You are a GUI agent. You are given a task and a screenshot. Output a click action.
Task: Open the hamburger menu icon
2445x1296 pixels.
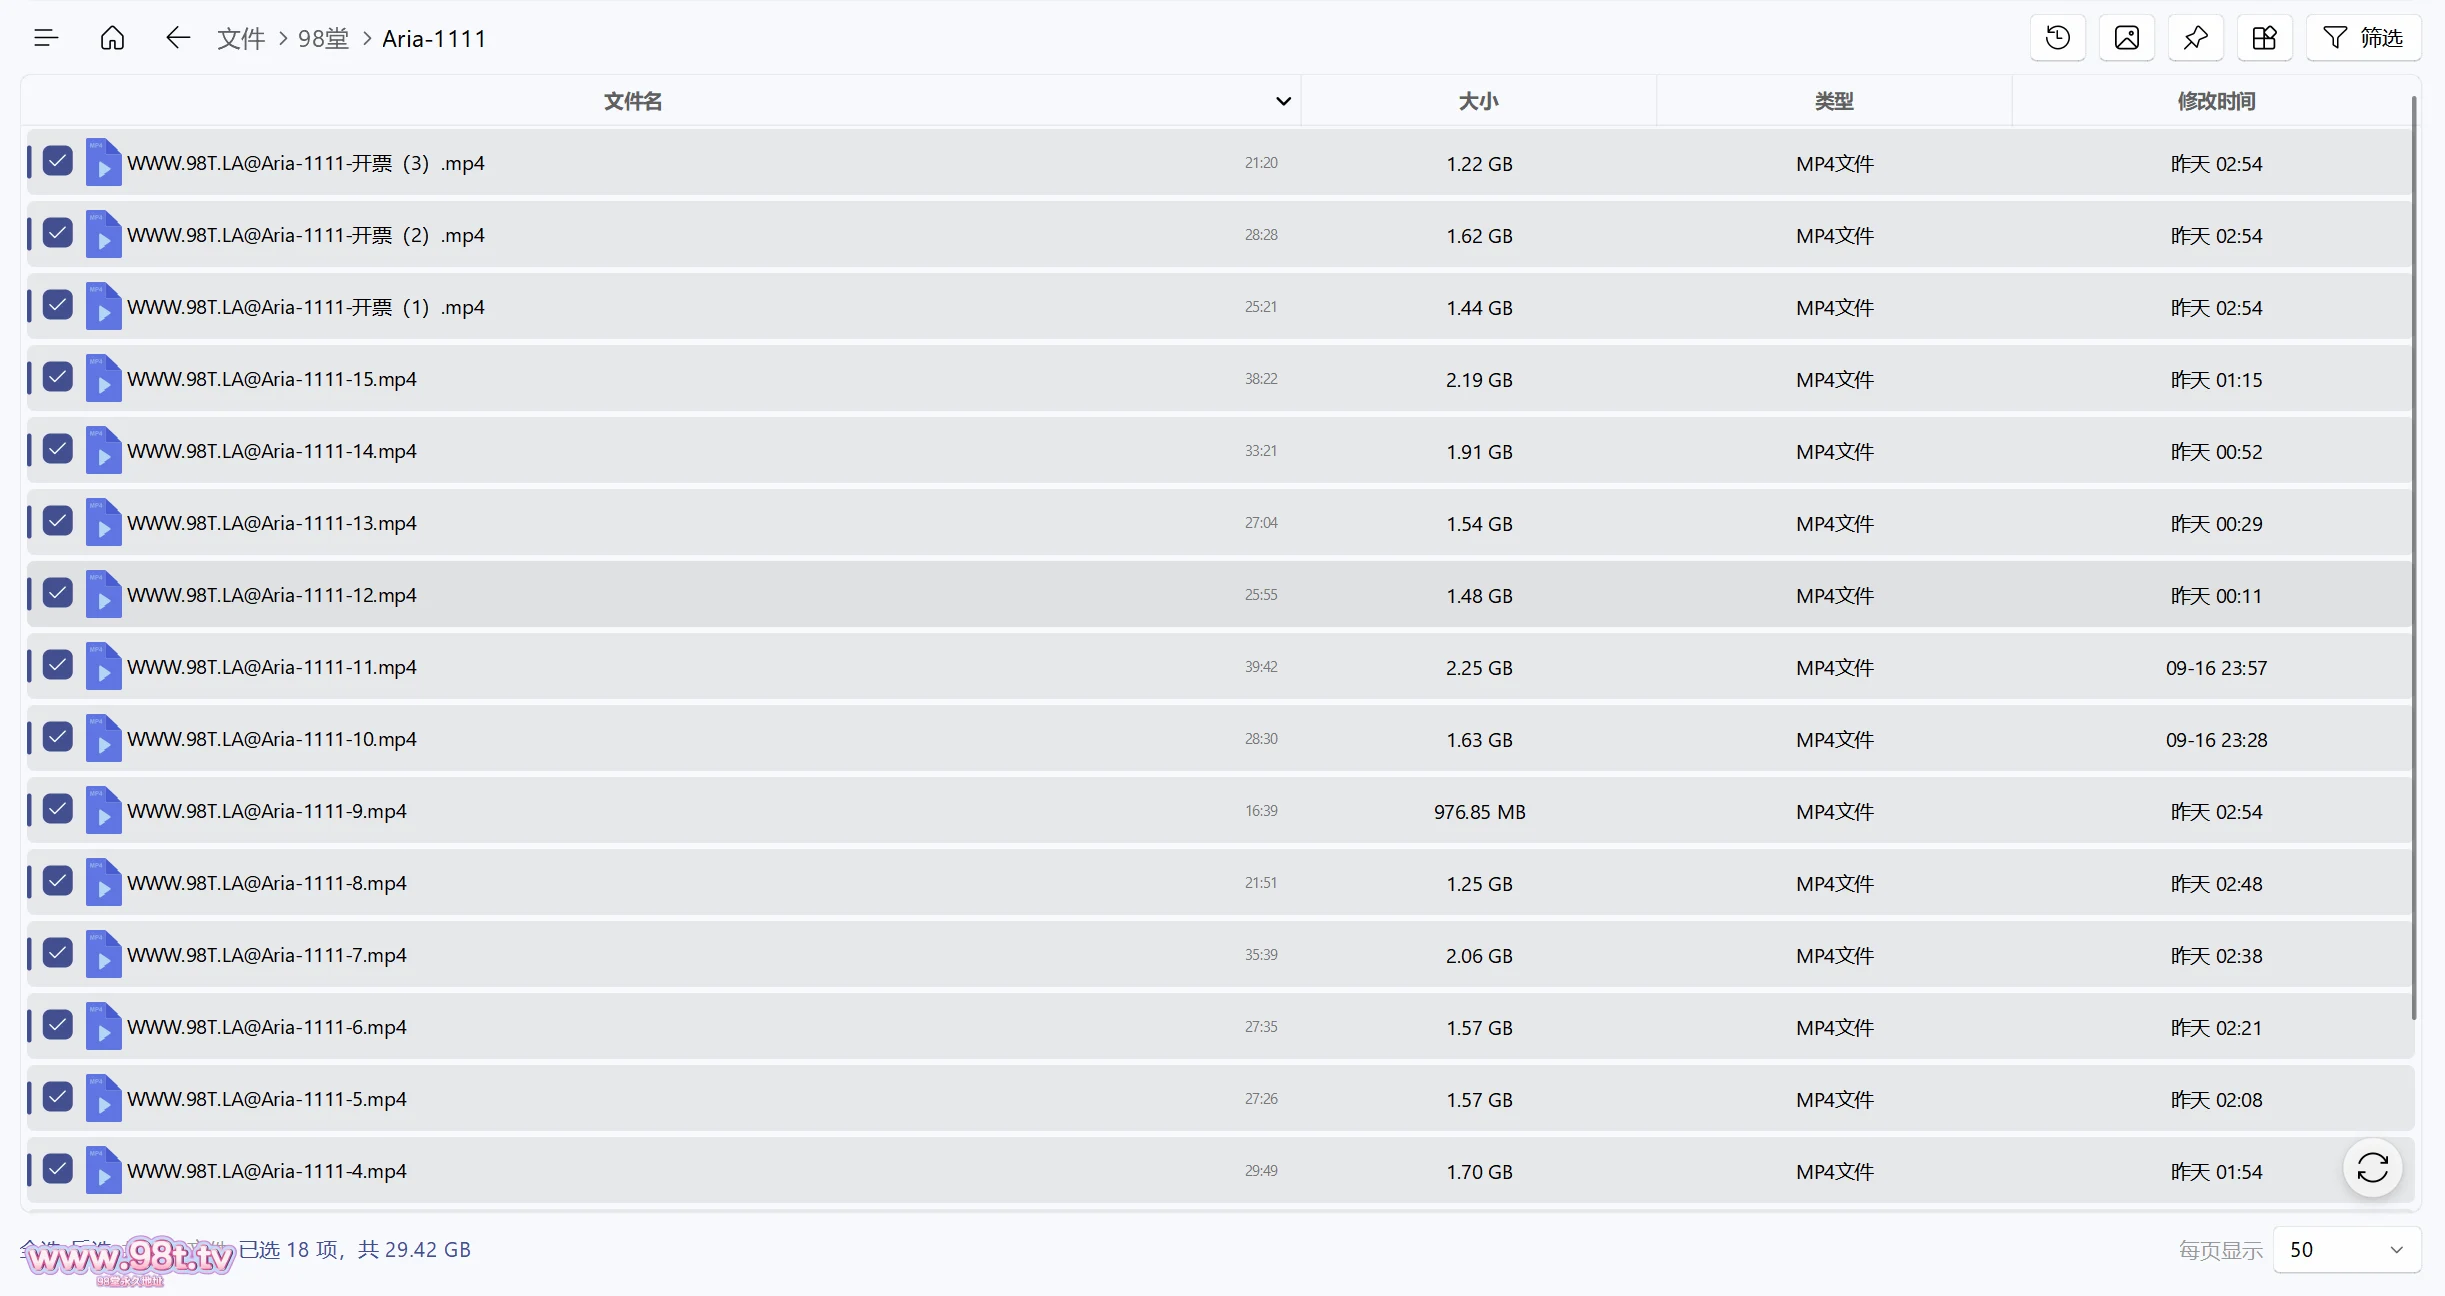tap(46, 38)
